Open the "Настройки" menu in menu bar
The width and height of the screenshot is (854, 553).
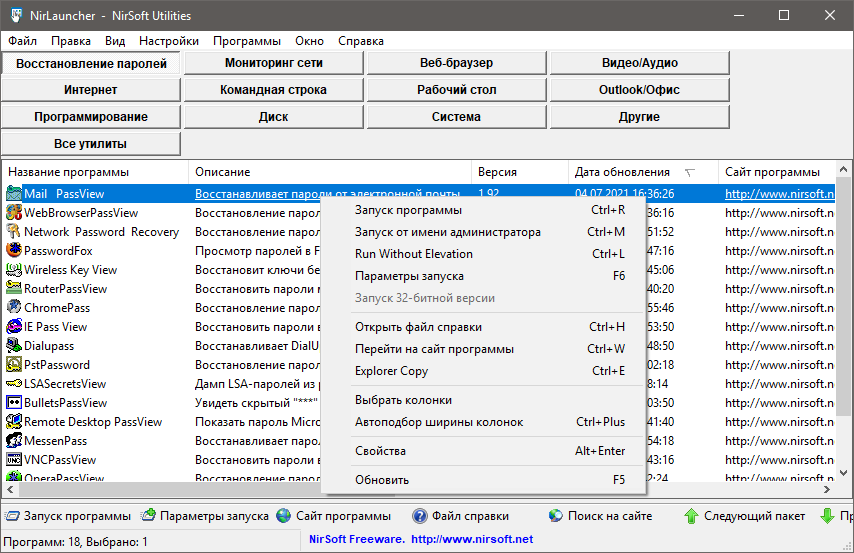tap(169, 41)
